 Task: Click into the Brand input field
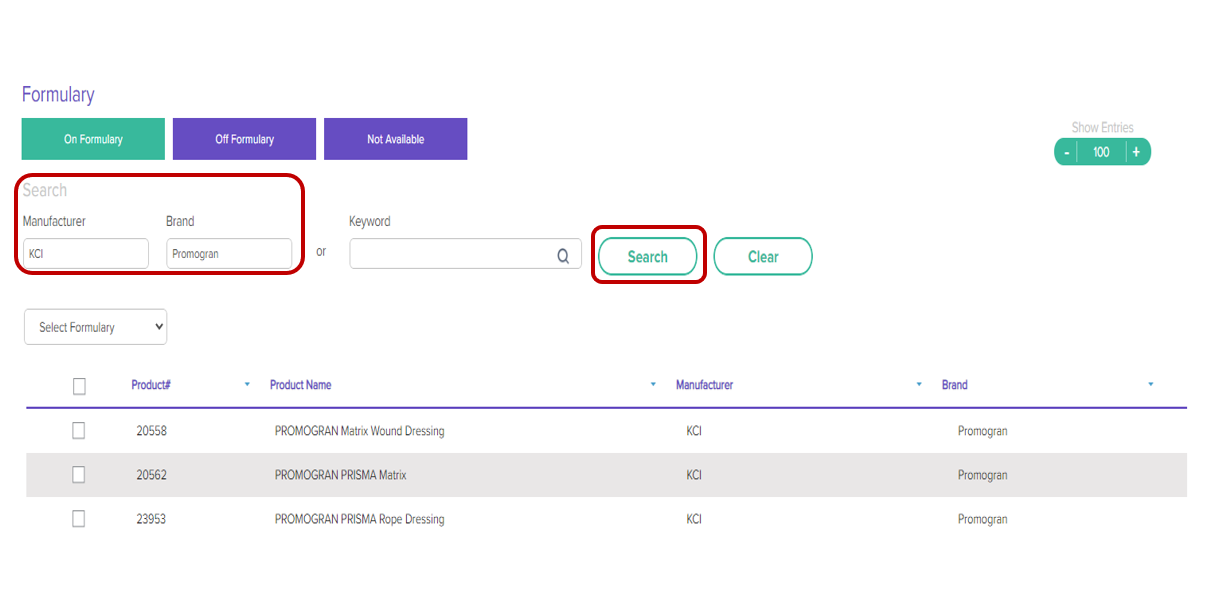[x=229, y=254]
